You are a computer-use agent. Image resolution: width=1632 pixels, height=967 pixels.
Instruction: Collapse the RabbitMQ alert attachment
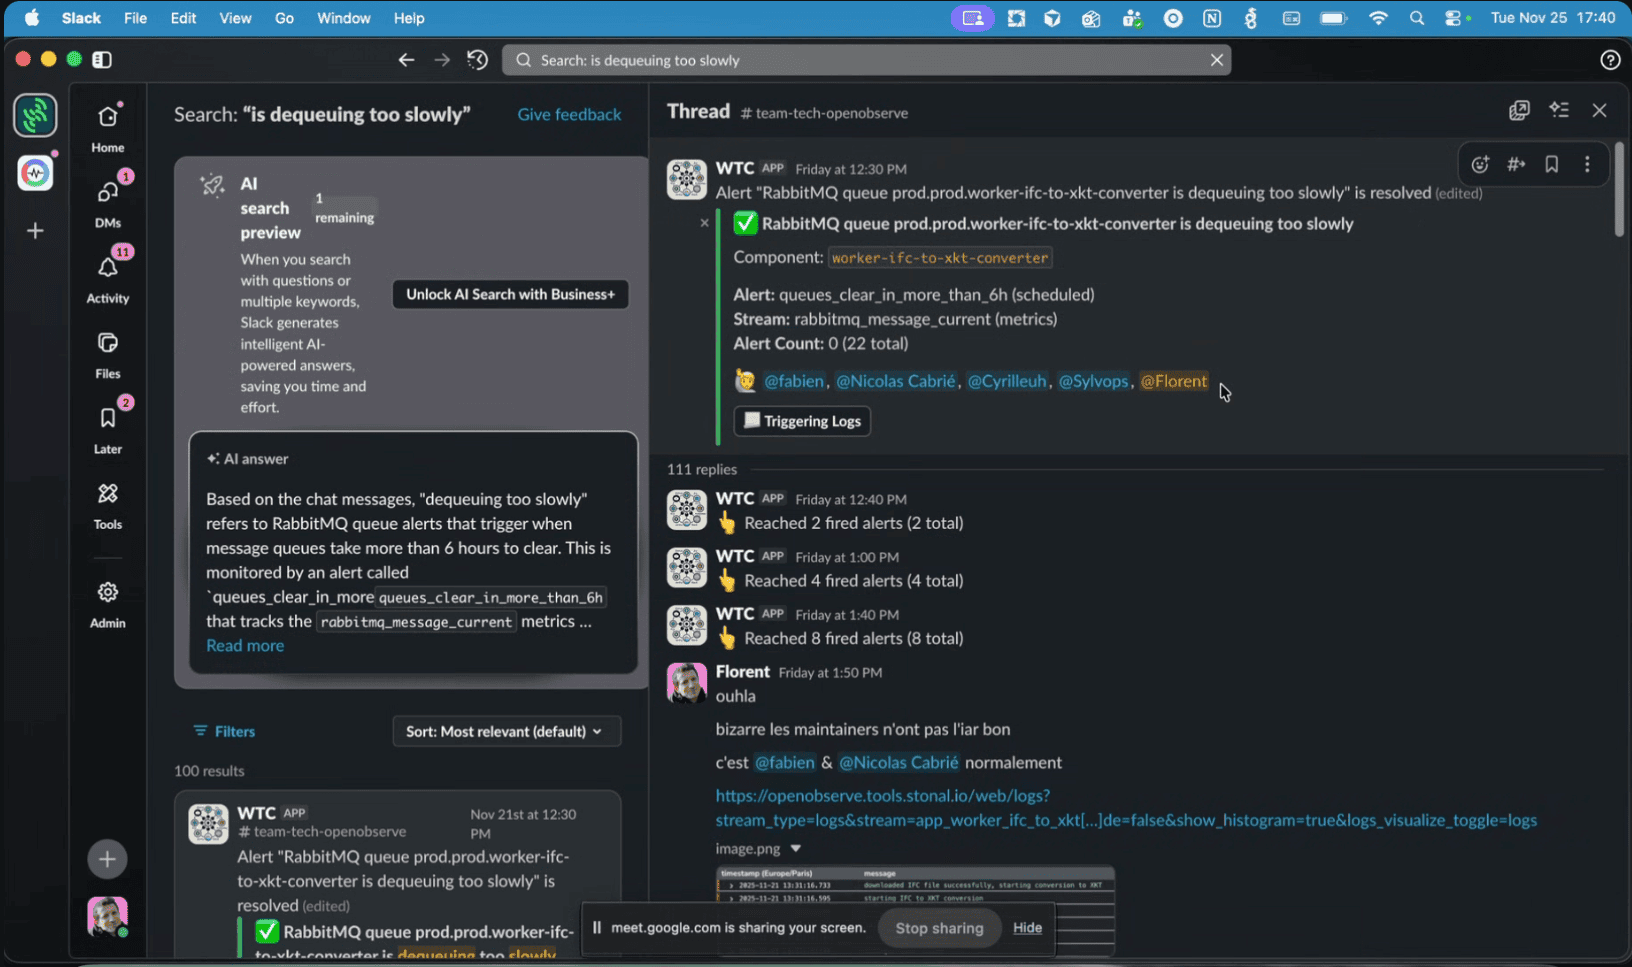(x=705, y=222)
